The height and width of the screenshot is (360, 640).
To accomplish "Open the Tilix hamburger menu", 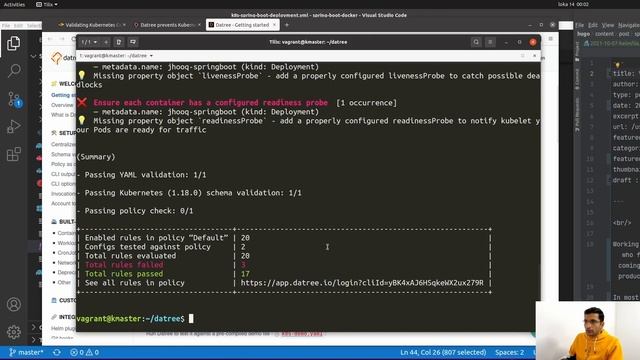I will (490, 42).
